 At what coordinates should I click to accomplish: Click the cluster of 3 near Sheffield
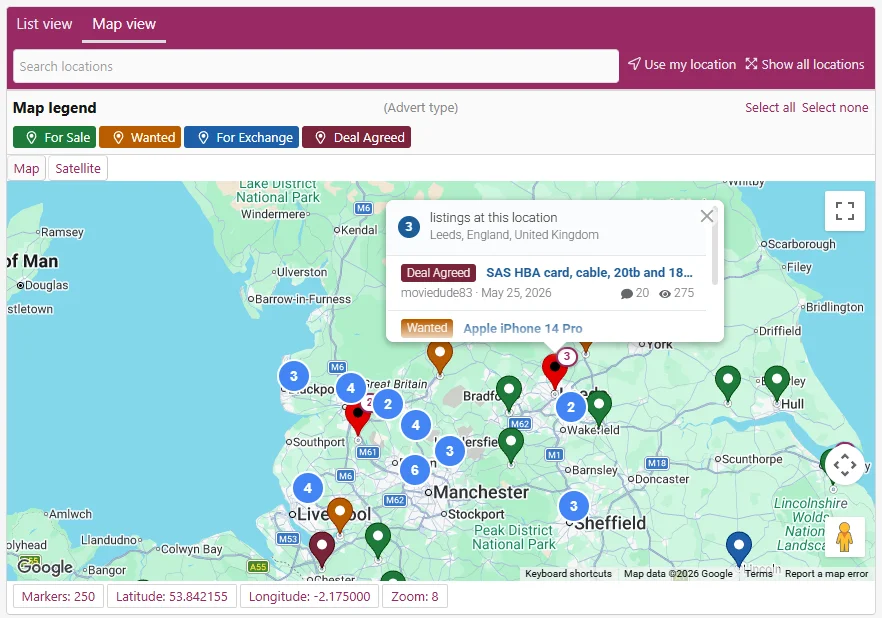574,506
